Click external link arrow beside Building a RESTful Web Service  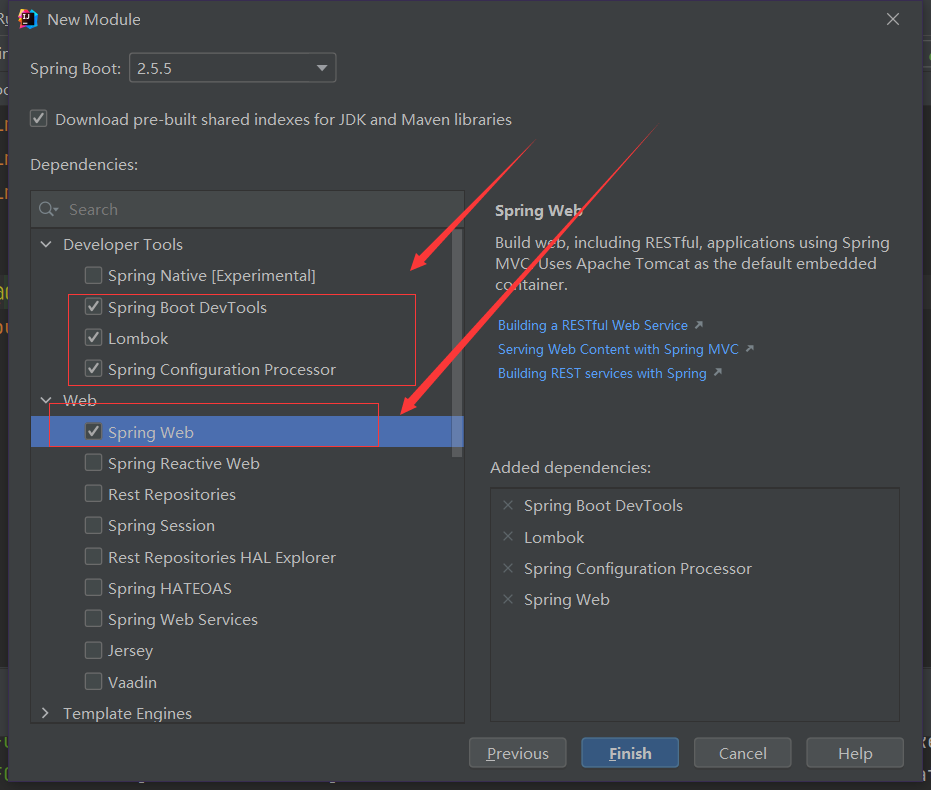pyautogui.click(x=699, y=325)
